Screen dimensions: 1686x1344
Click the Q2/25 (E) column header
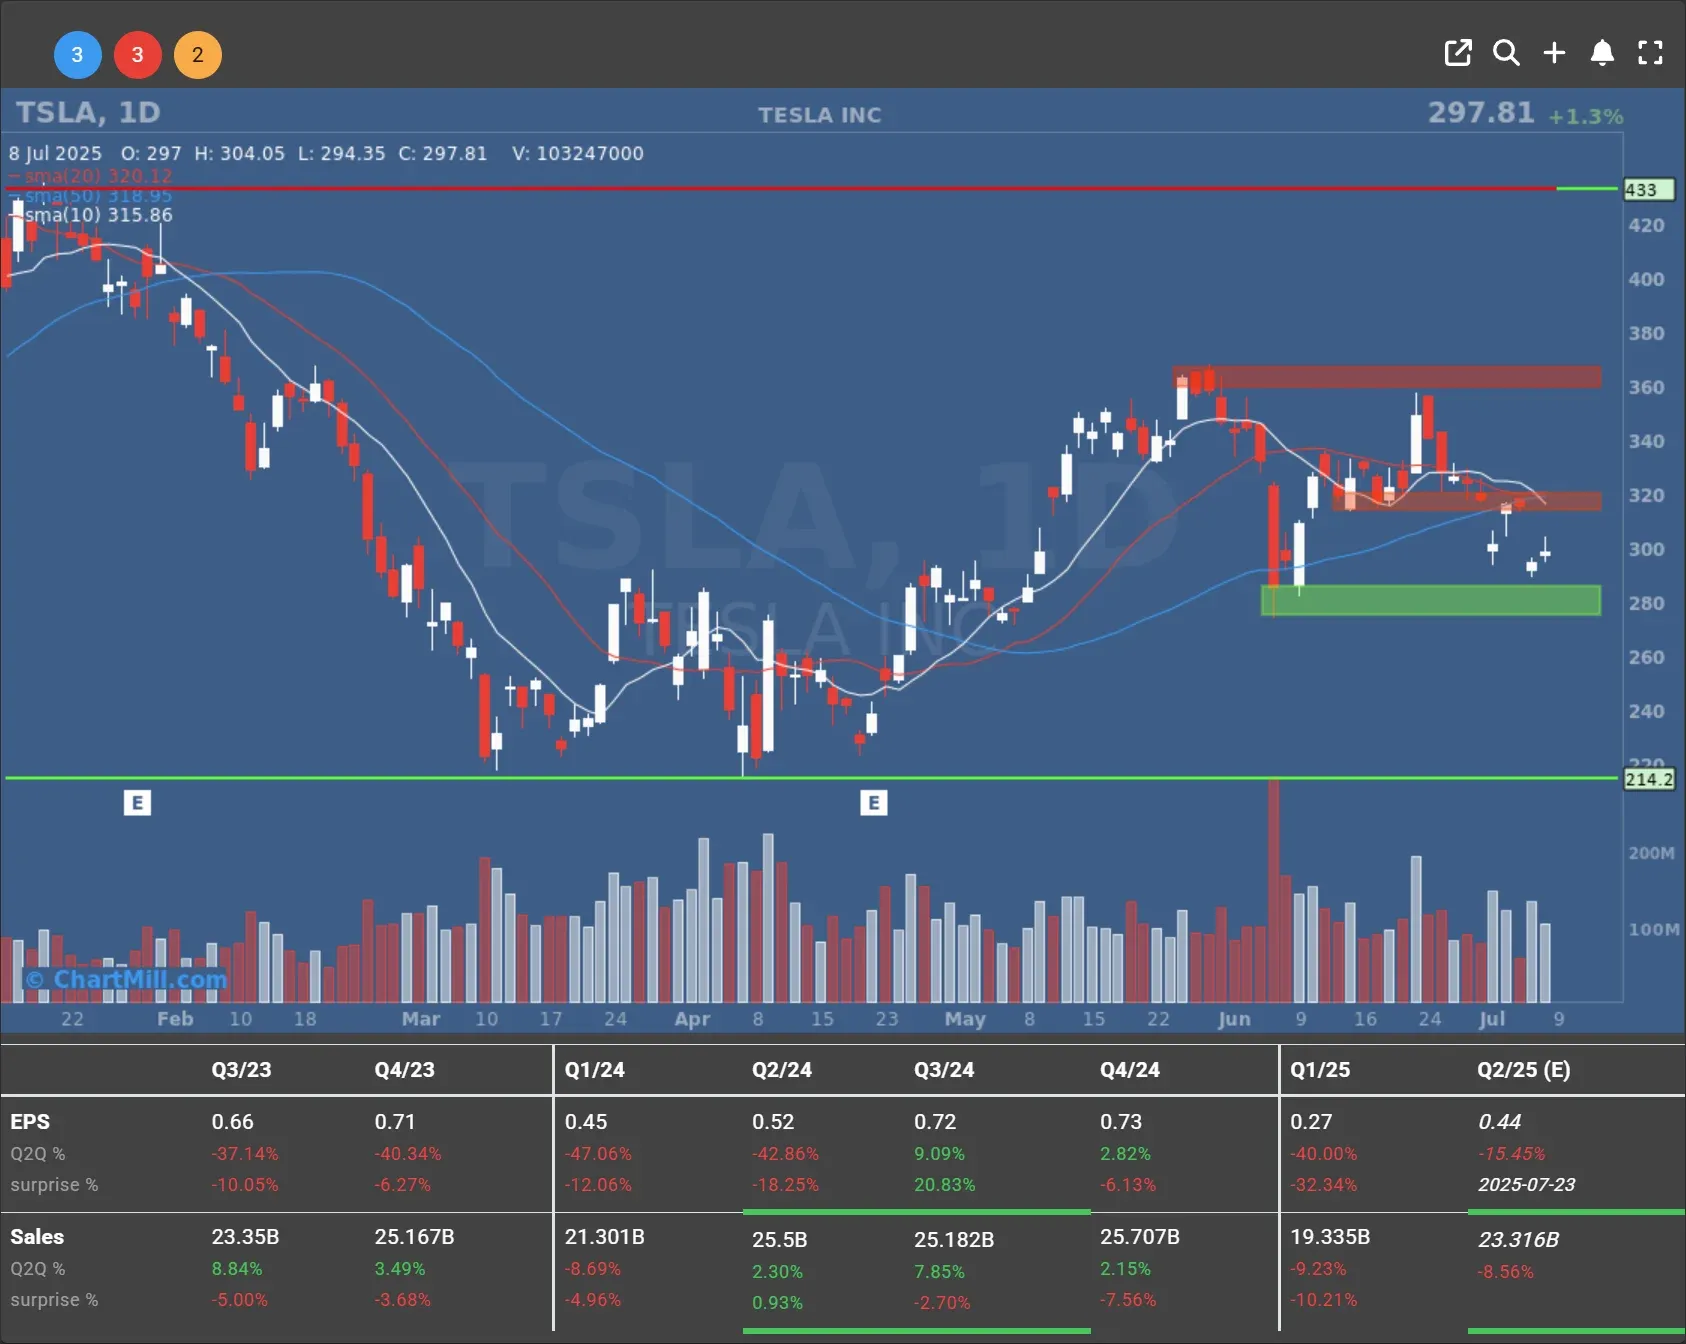pos(1524,1070)
